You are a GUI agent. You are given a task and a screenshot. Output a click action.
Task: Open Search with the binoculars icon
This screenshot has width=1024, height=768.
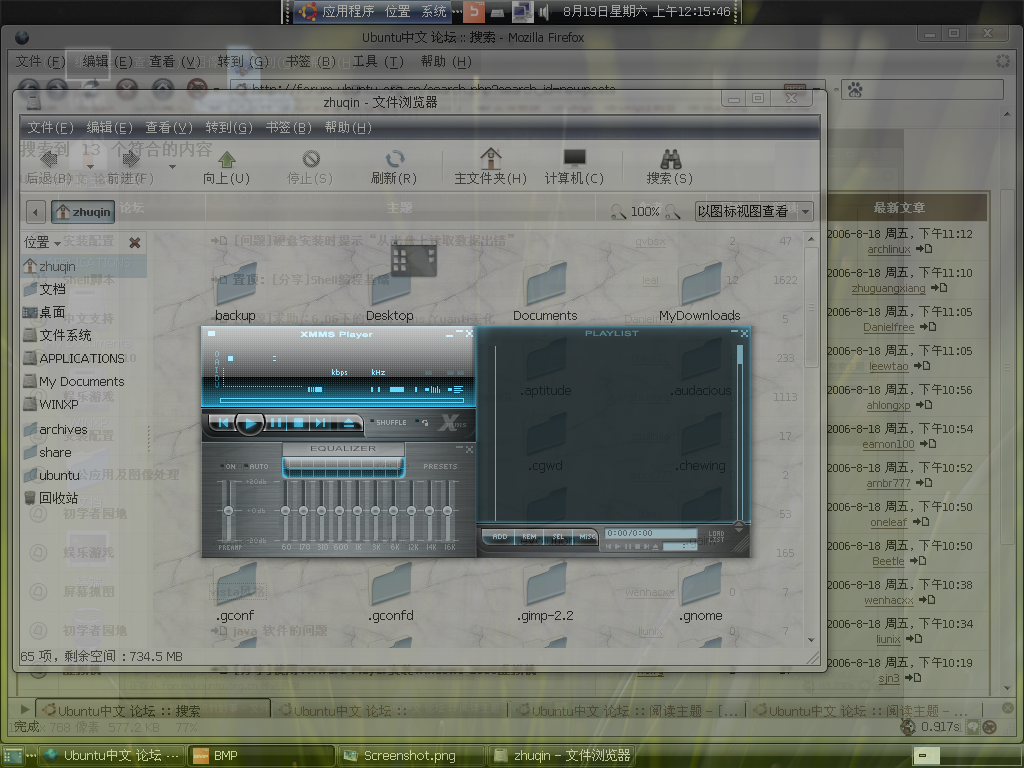(x=669, y=167)
